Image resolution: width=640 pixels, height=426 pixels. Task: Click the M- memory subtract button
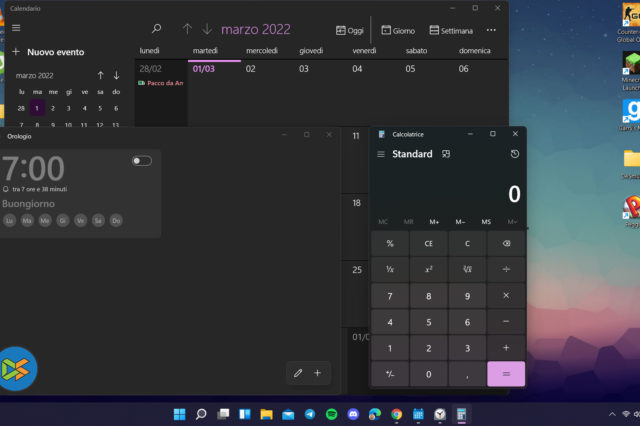(460, 222)
